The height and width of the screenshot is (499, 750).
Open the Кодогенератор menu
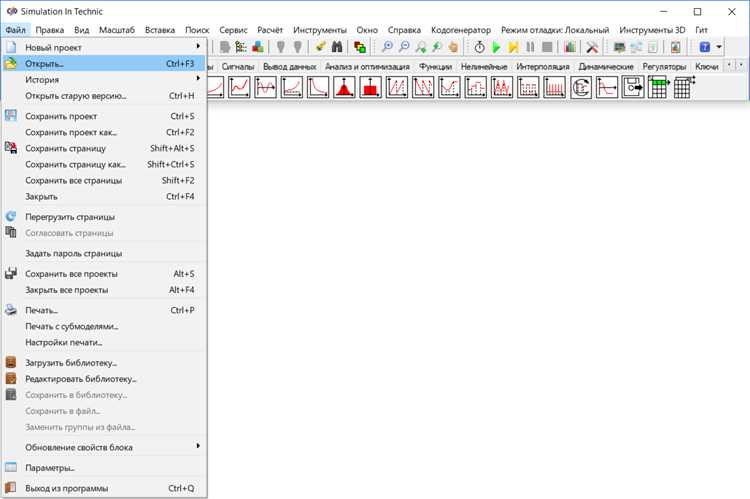tap(461, 30)
